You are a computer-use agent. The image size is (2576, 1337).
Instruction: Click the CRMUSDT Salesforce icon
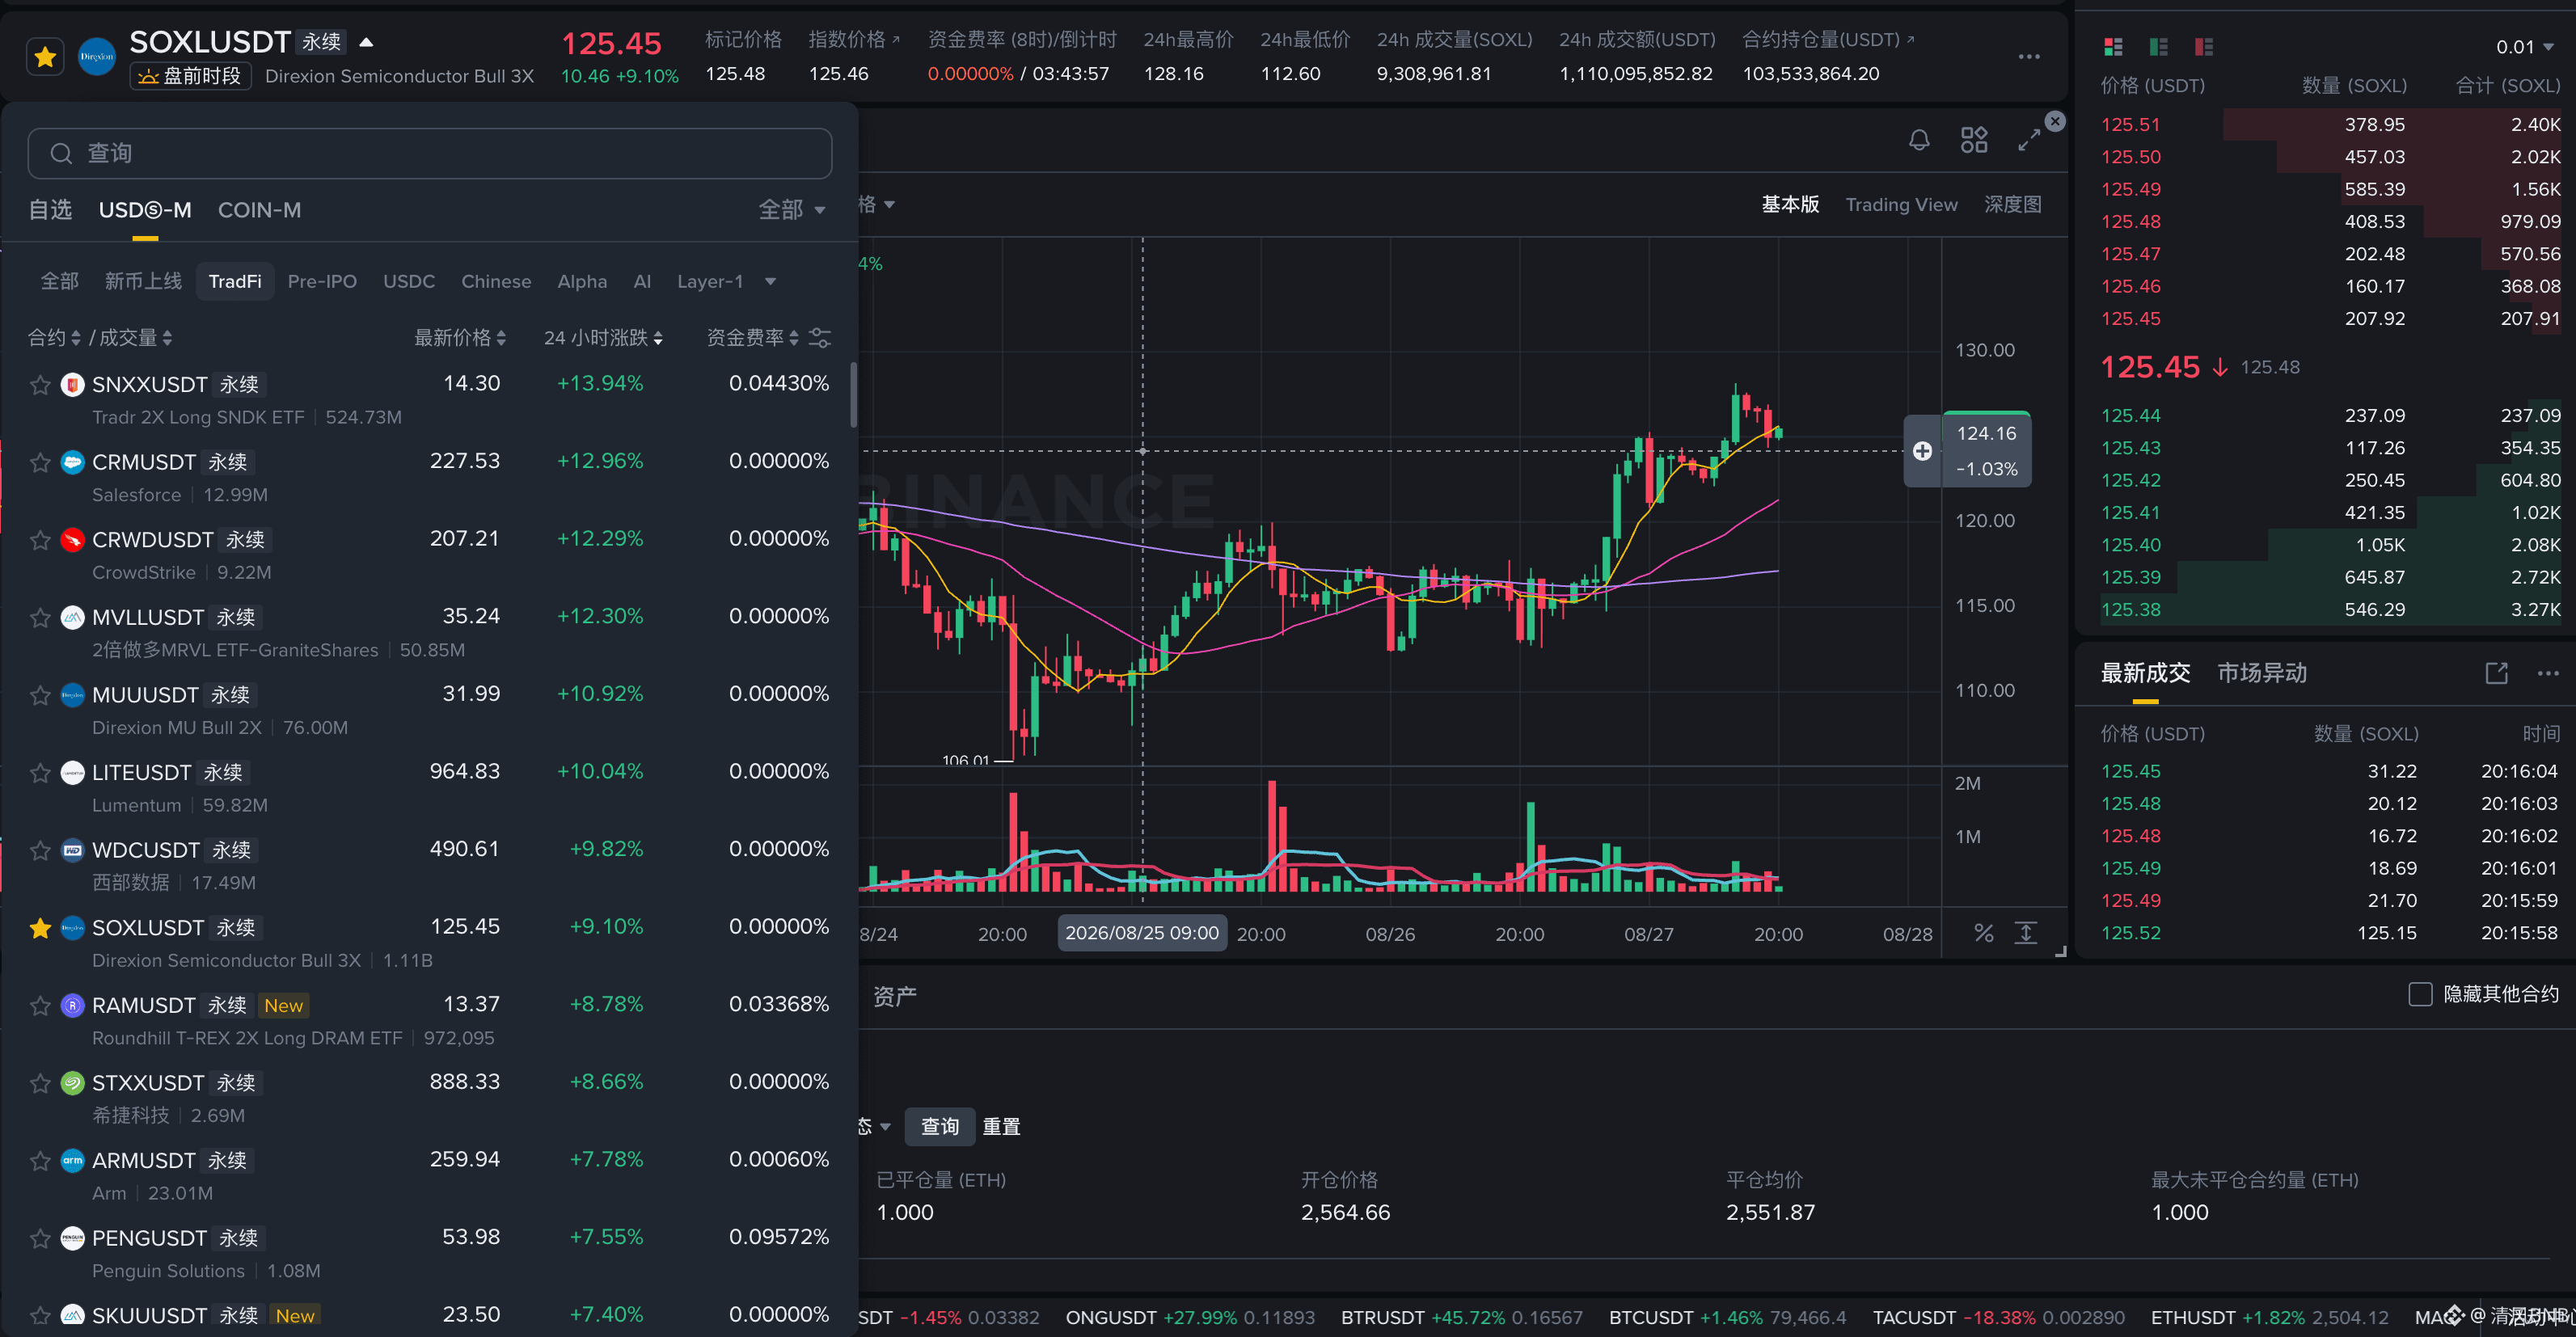(x=72, y=462)
